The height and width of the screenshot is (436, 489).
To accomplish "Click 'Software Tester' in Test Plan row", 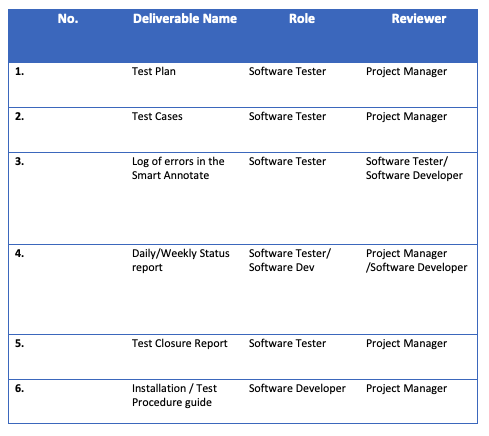I will click(x=287, y=71).
